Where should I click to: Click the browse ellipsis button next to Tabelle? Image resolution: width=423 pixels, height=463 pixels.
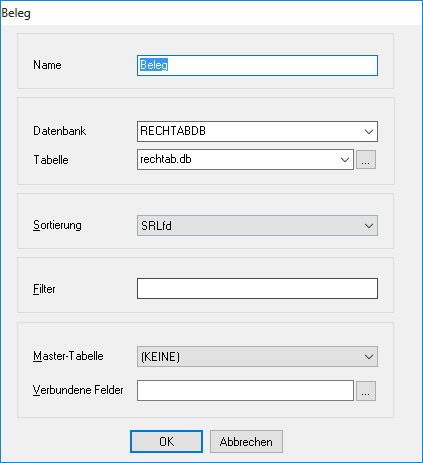click(366, 160)
